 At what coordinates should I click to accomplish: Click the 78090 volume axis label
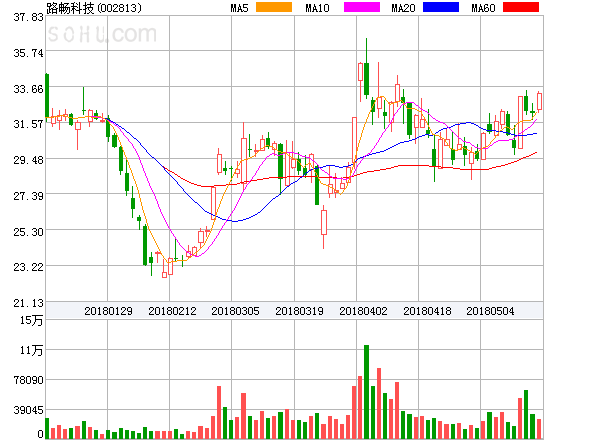28,380
